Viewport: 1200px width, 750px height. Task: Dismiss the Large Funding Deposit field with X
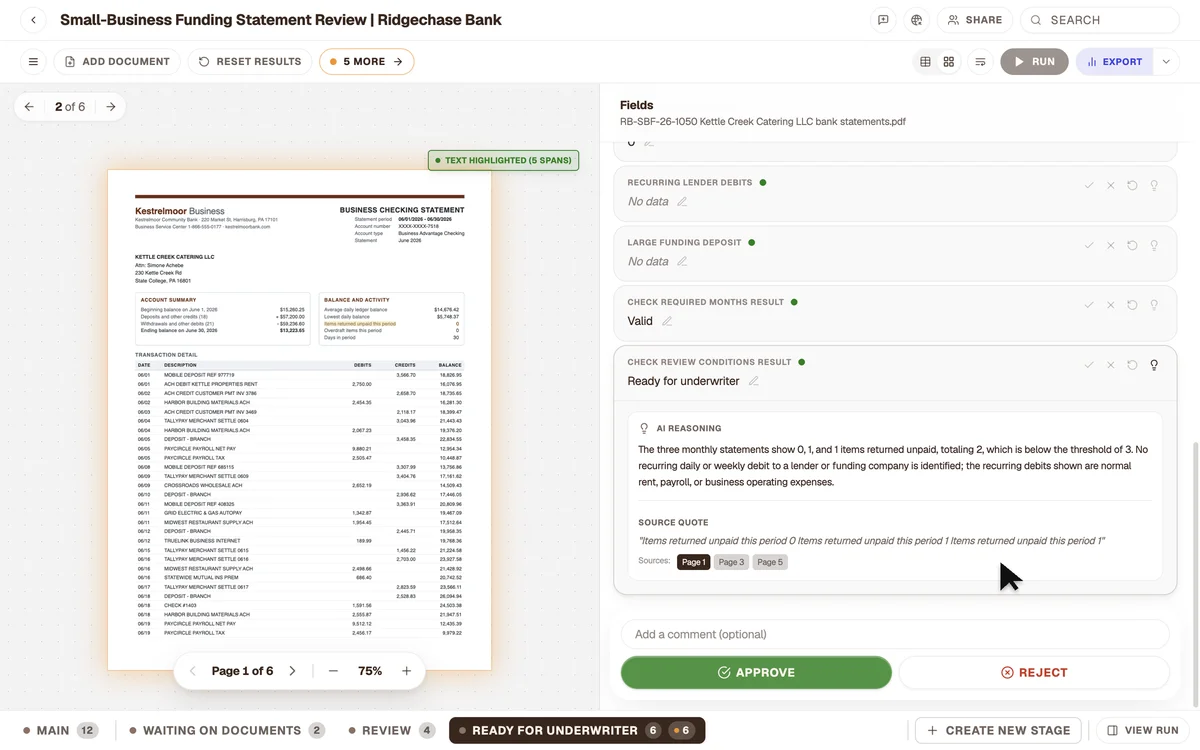coord(1111,245)
